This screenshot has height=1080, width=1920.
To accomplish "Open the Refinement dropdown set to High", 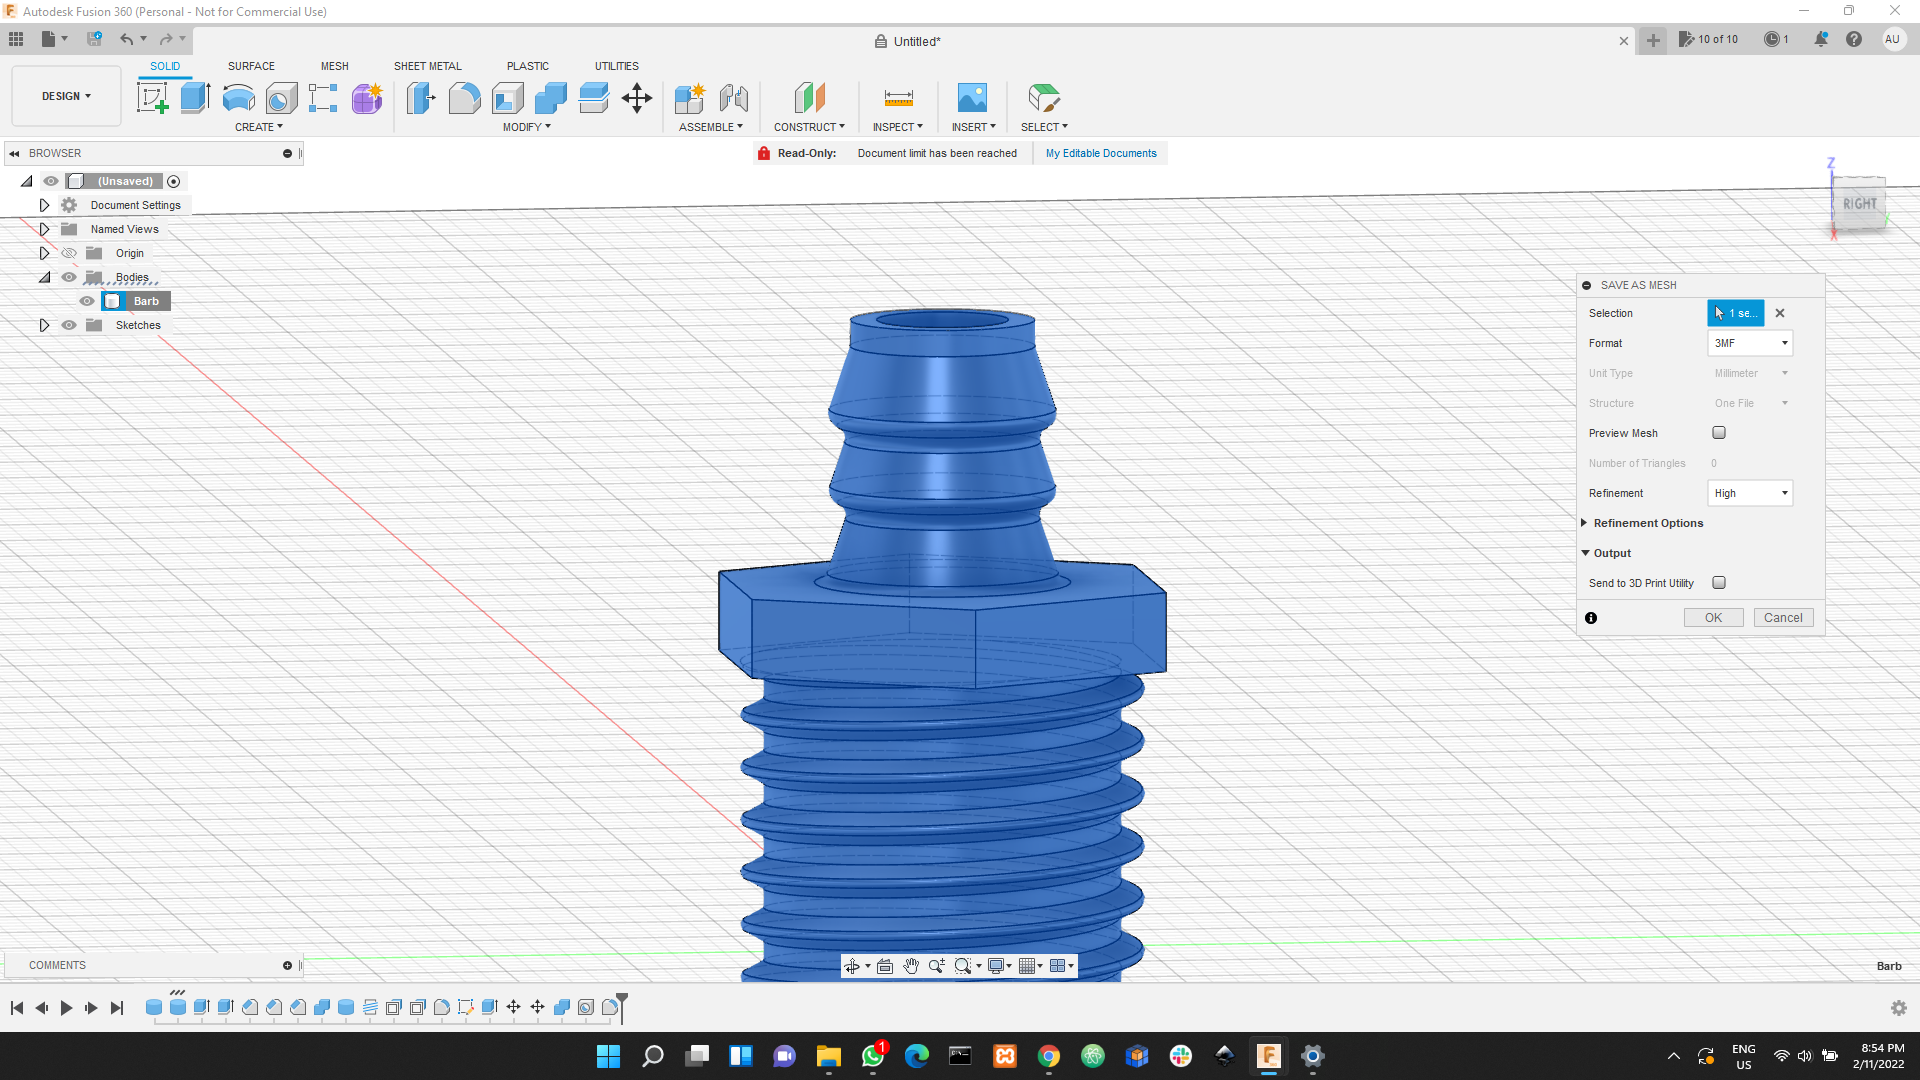I will click(1749, 492).
